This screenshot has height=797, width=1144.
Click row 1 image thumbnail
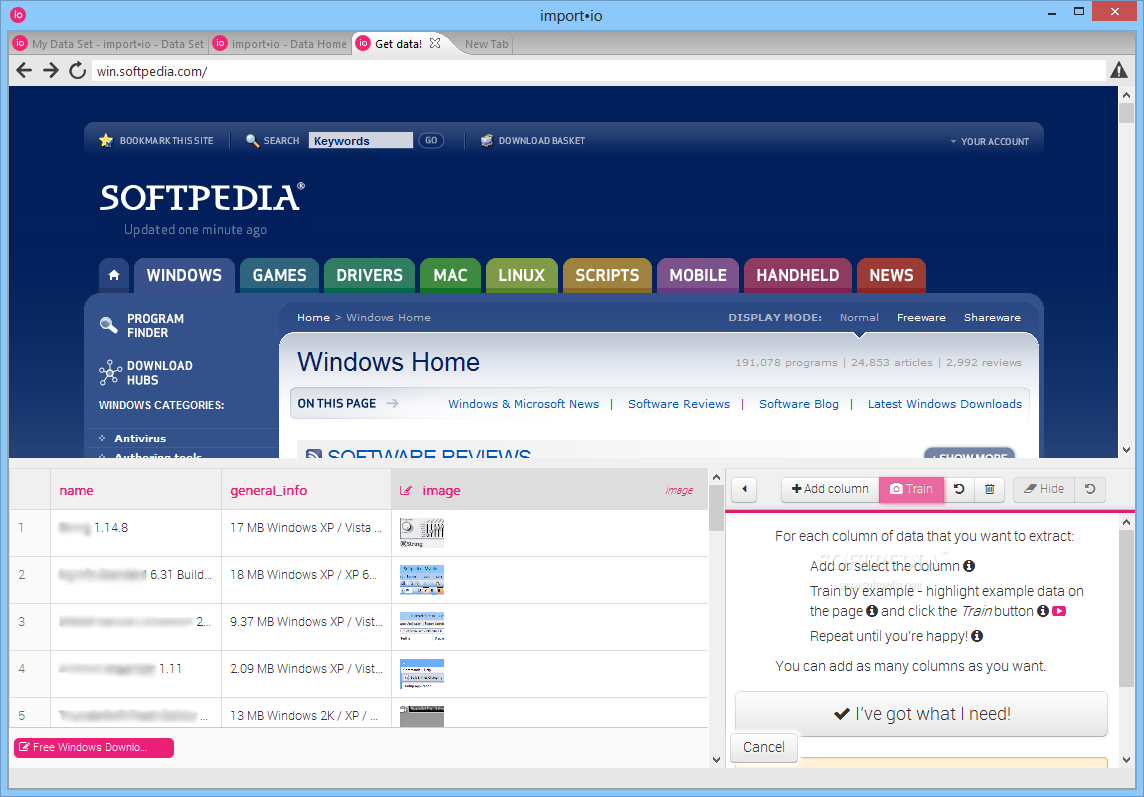pos(422,533)
